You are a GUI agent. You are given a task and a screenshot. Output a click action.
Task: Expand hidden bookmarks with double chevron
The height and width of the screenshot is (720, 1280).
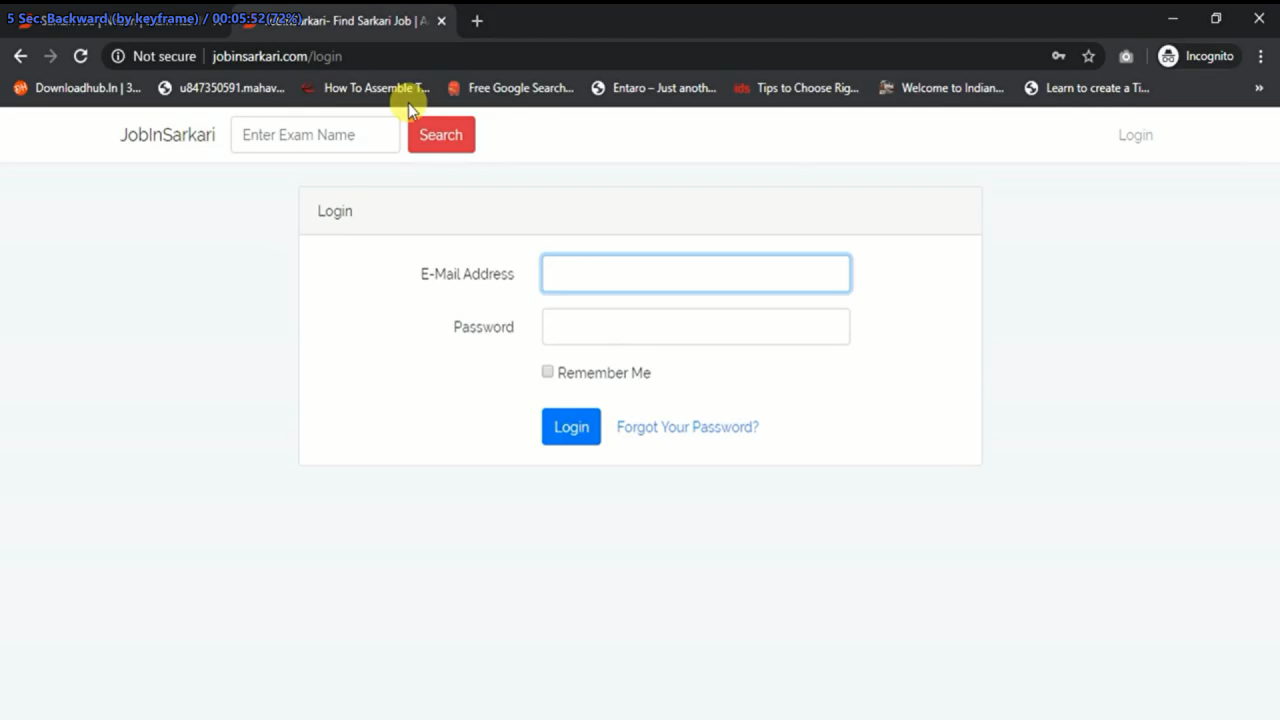[1259, 88]
